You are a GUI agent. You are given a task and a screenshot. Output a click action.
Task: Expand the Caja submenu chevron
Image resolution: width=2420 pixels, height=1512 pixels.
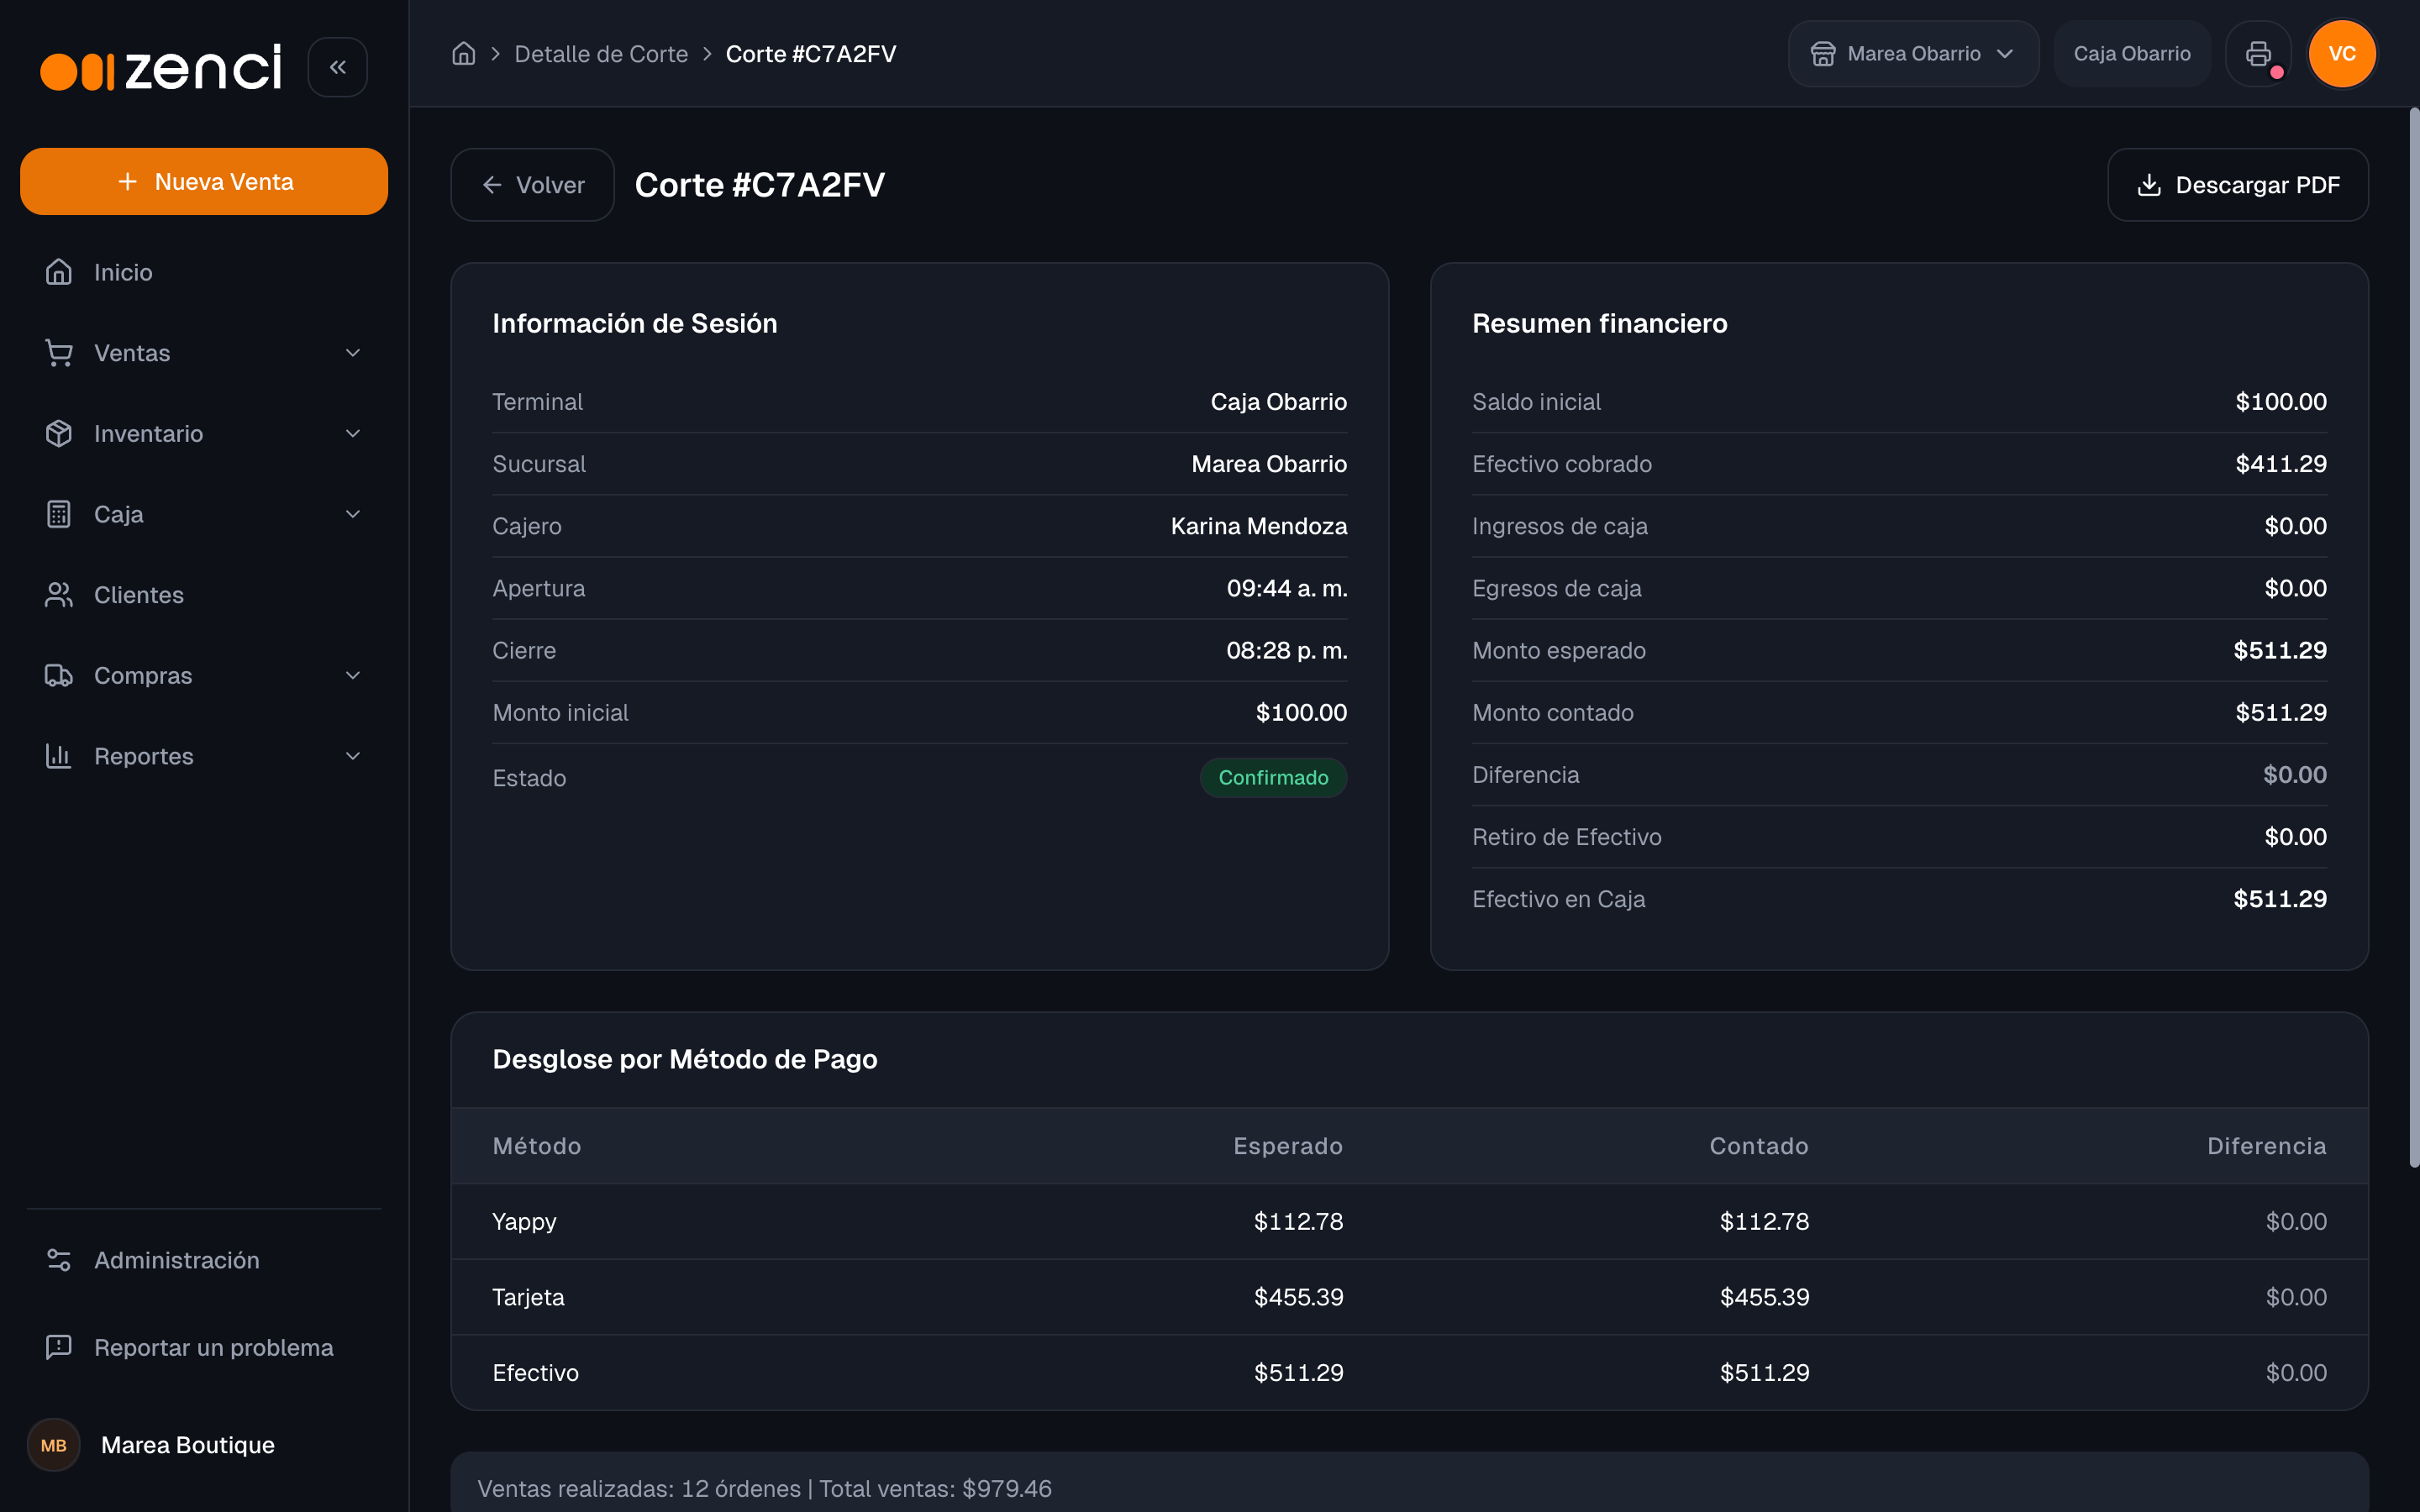pos(353,514)
